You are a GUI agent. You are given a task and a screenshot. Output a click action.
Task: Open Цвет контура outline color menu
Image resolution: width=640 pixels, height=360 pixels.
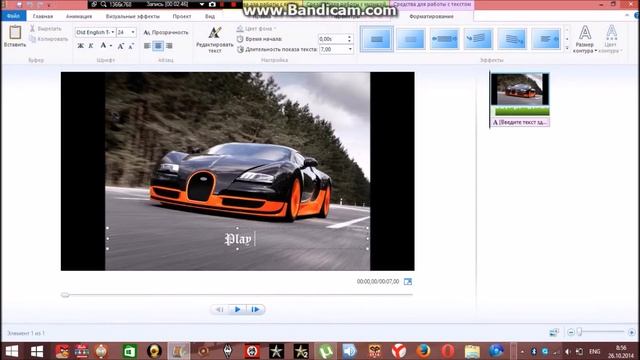pos(611,39)
